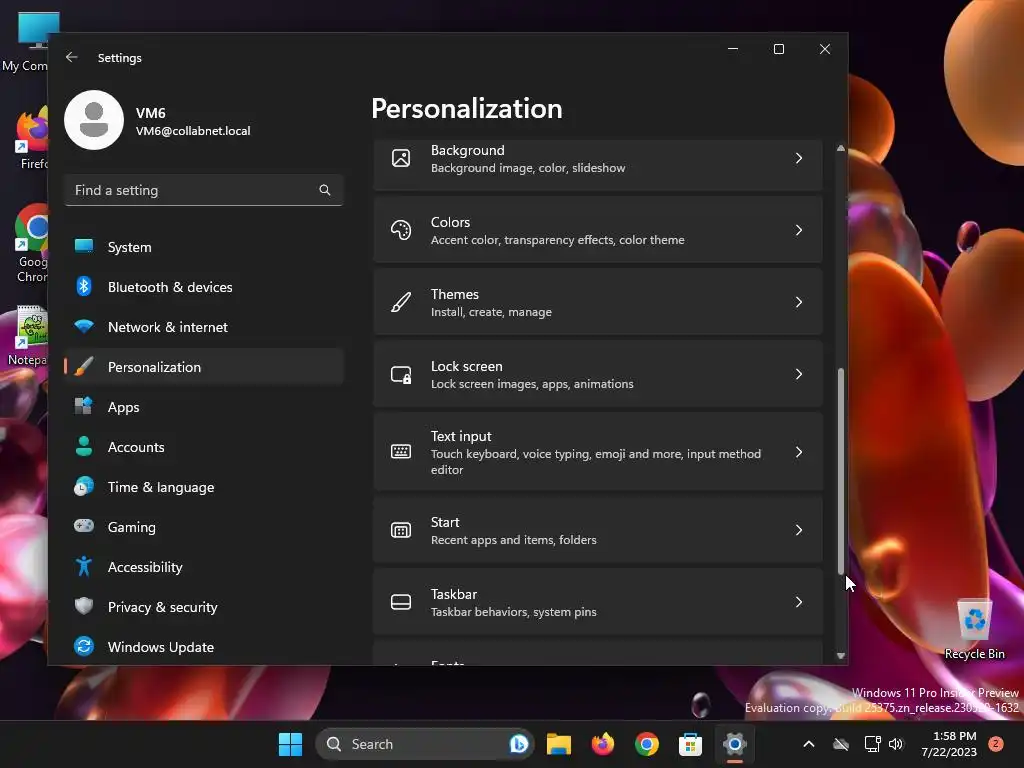The image size is (1024, 768).
Task: Click the 1:58 PM clock and date
Action: (x=949, y=744)
